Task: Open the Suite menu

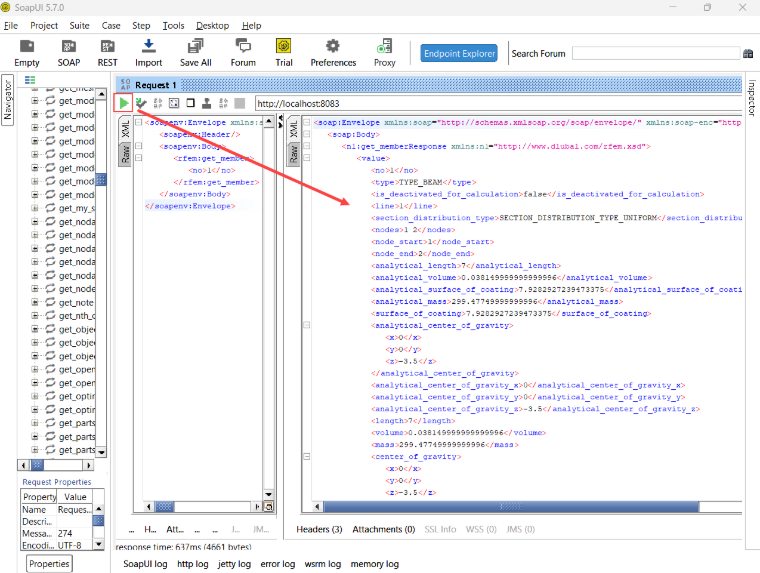Action: [79, 26]
